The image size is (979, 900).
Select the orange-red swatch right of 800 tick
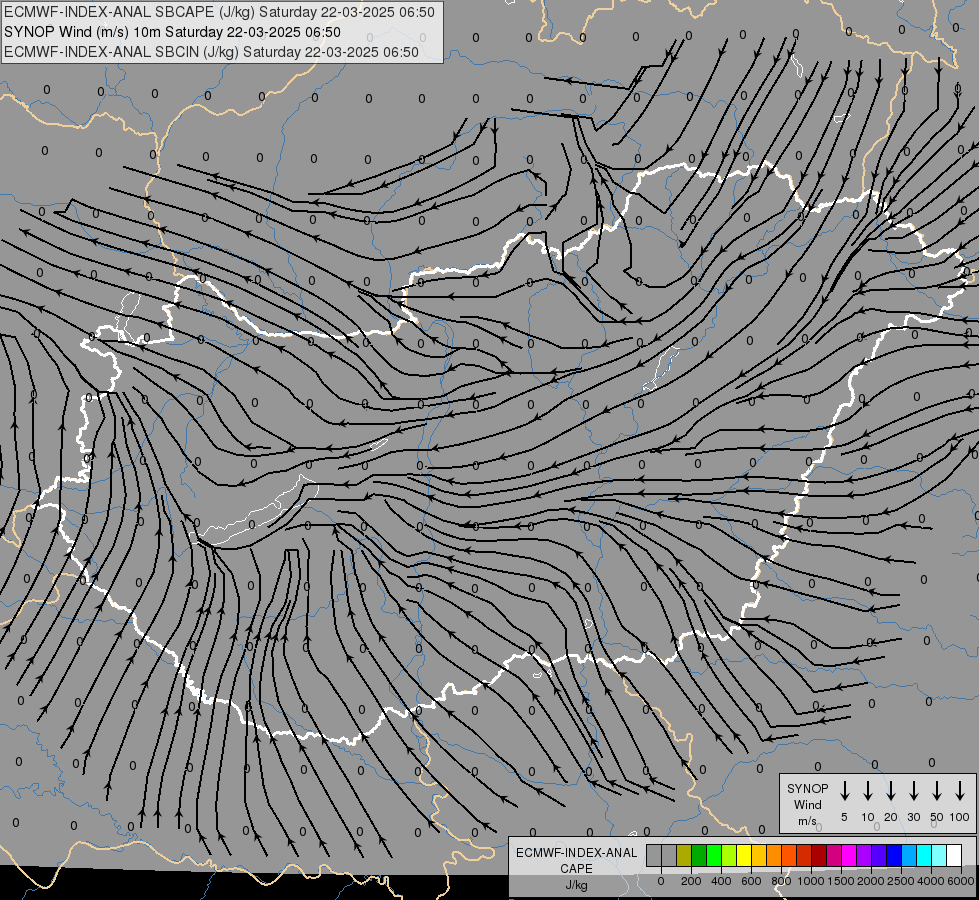pos(789,856)
